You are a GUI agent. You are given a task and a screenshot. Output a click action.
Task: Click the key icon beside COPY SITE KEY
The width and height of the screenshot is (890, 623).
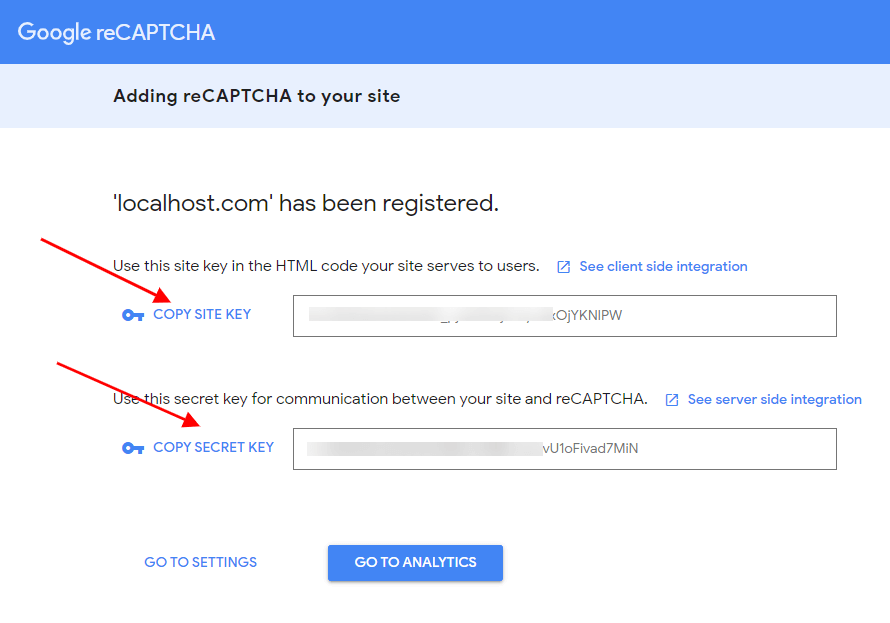click(x=133, y=315)
